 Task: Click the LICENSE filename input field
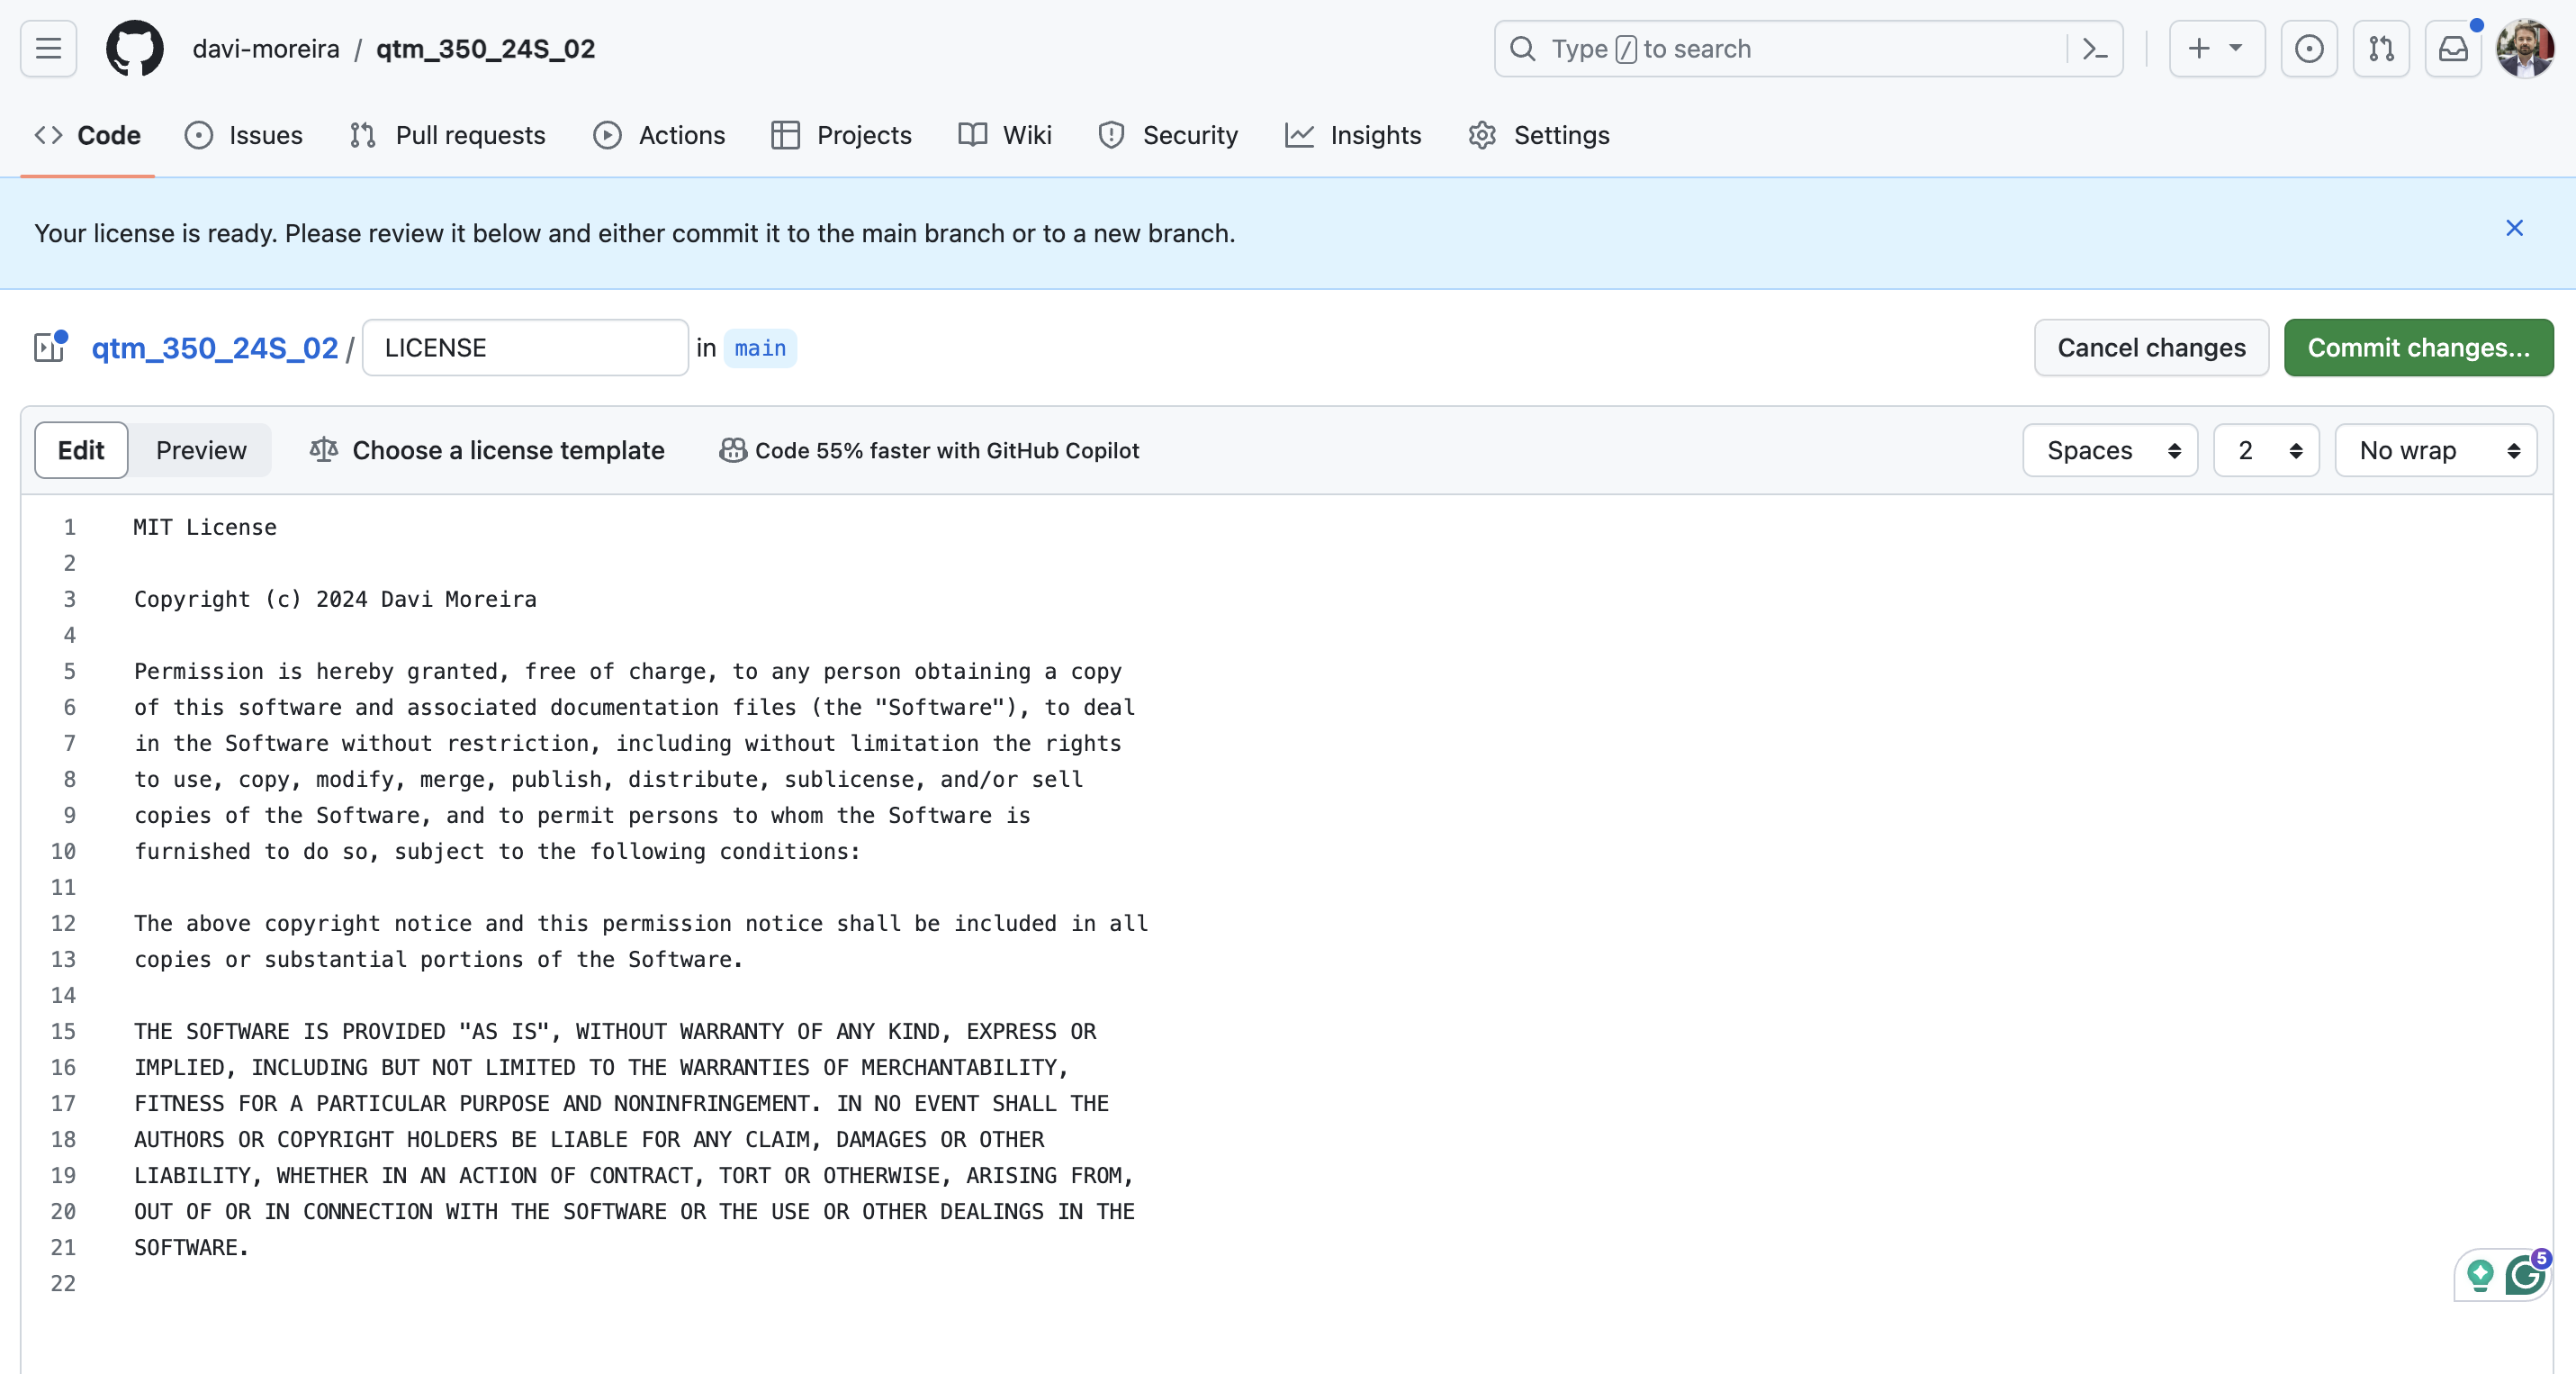pyautogui.click(x=525, y=347)
